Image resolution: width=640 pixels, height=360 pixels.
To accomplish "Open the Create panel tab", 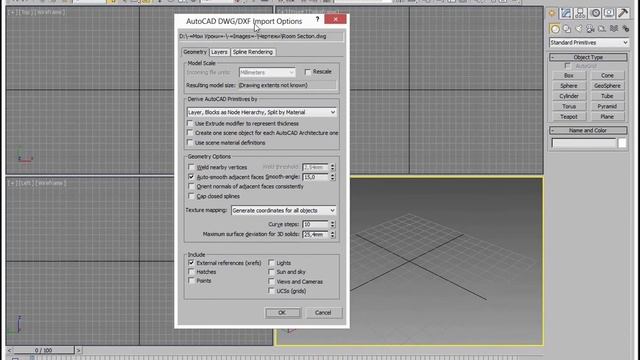I will (552, 13).
